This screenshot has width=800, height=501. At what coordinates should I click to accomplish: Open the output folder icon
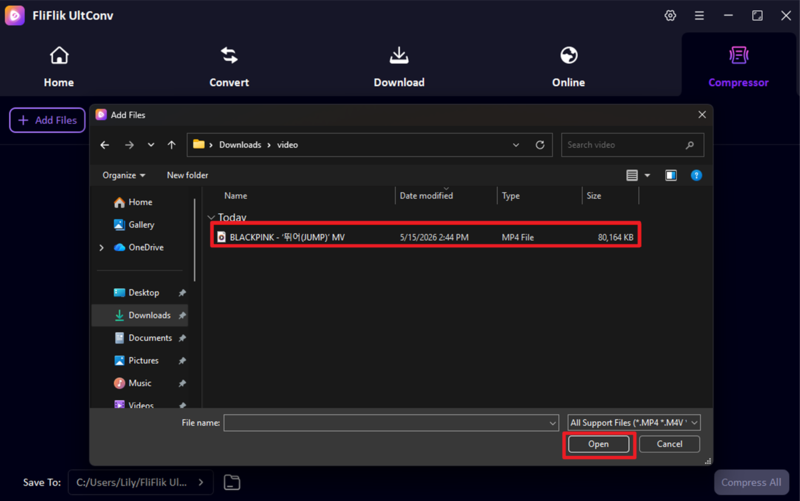[232, 483]
